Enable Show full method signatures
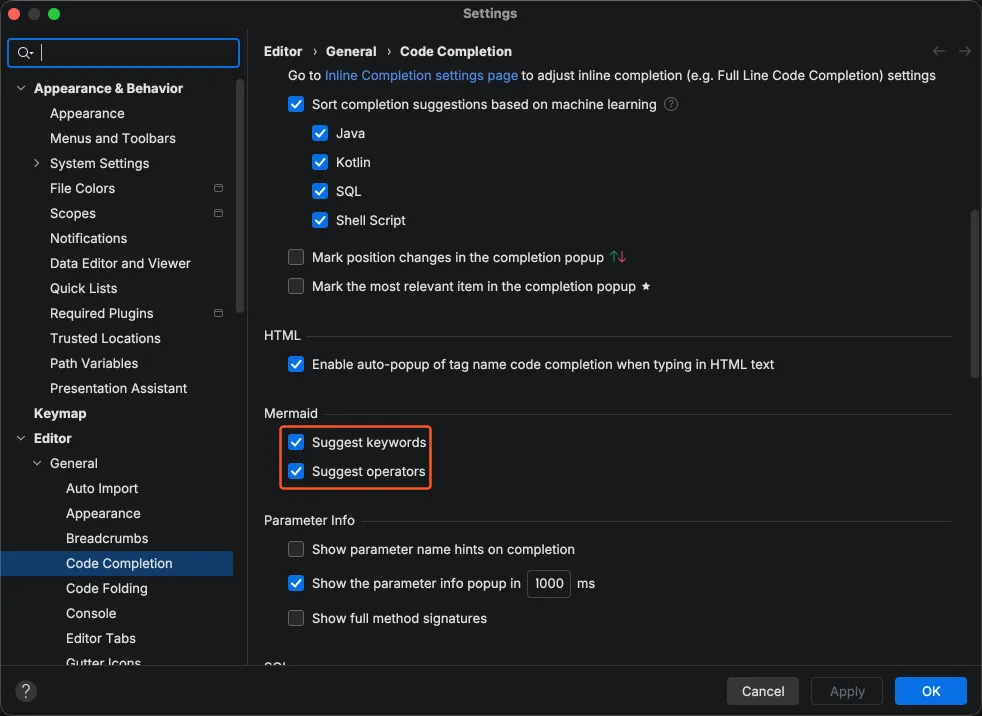The image size is (982, 716). [x=296, y=618]
